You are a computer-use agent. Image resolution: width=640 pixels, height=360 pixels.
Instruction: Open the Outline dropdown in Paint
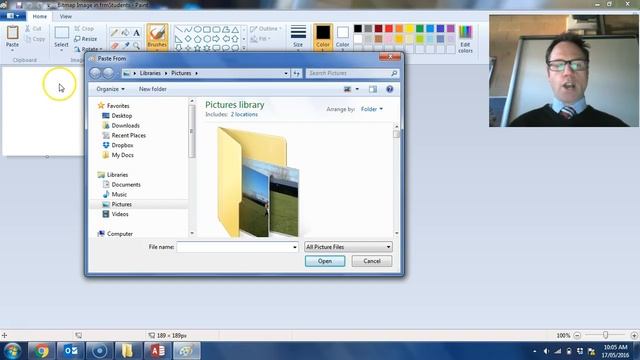(266, 29)
